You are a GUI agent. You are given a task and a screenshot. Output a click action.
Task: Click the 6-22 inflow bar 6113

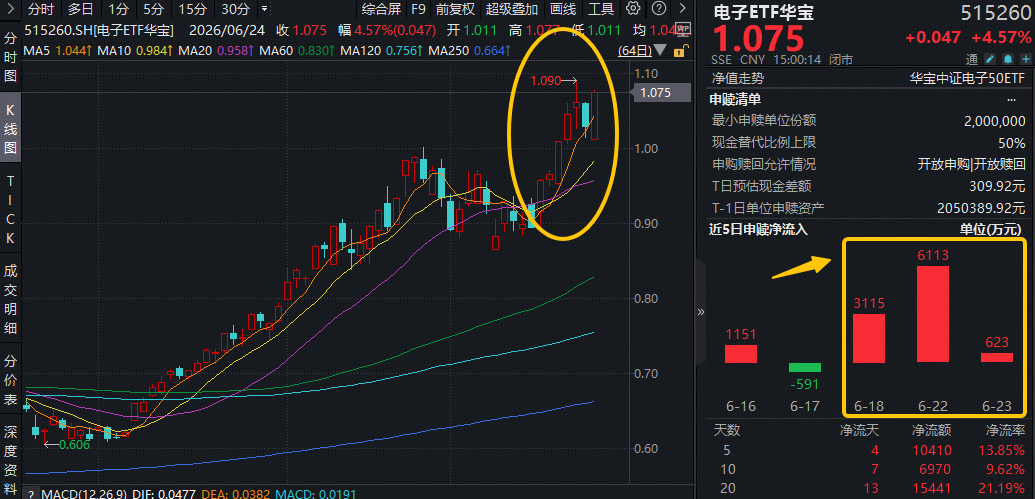pyautogui.click(x=933, y=314)
